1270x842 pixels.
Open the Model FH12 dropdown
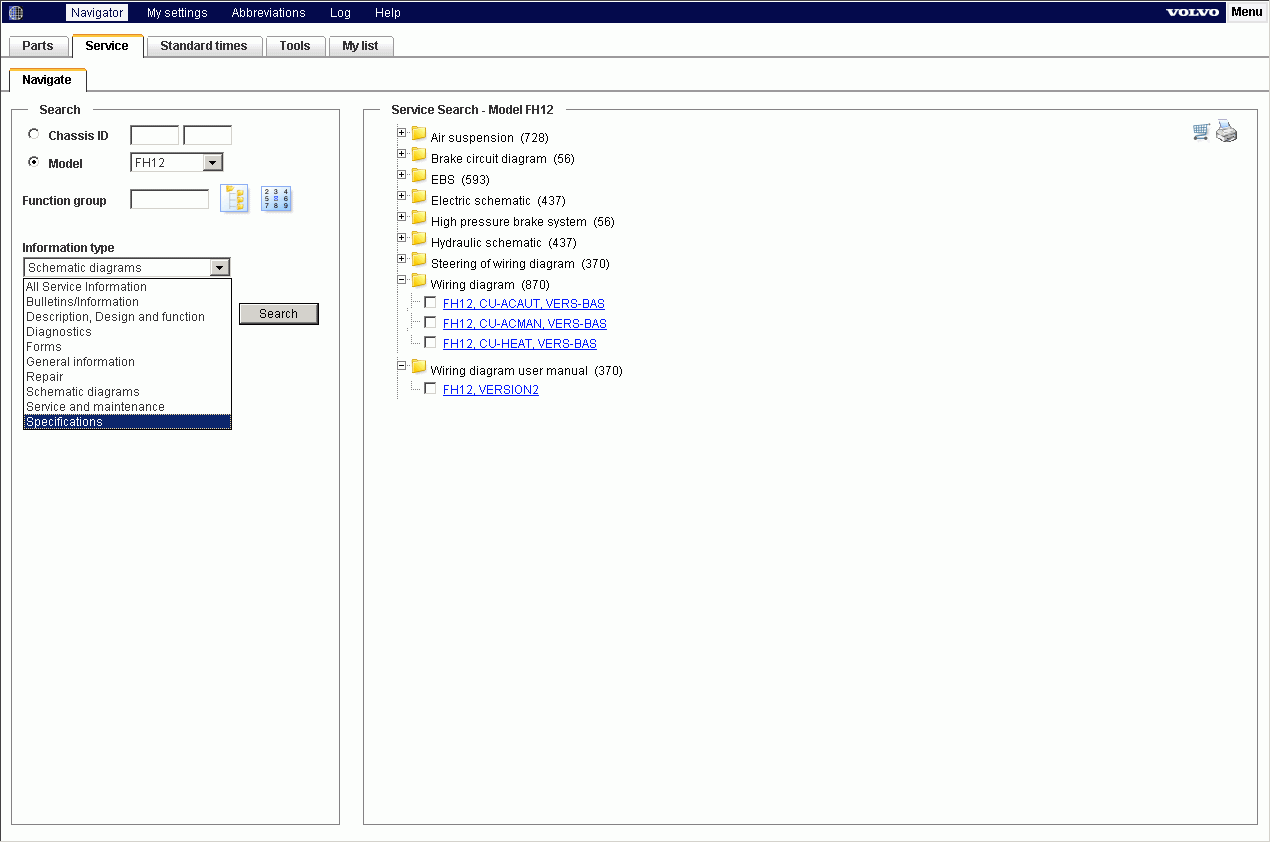177,162
